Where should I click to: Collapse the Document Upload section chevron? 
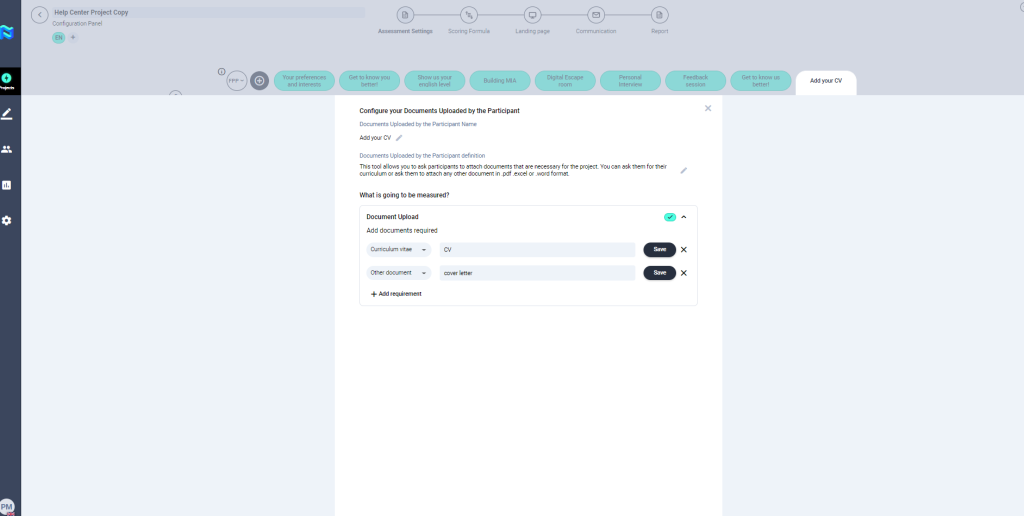[684, 217]
